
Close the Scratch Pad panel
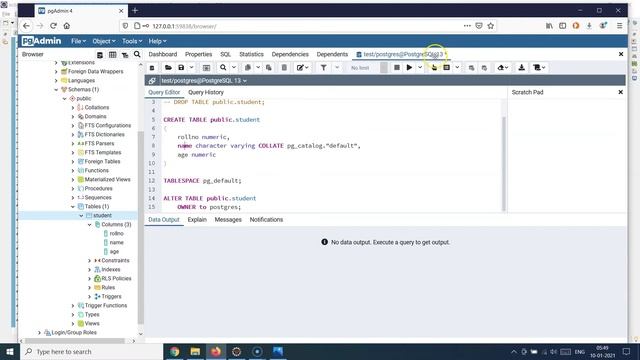pyautogui.click(x=620, y=92)
